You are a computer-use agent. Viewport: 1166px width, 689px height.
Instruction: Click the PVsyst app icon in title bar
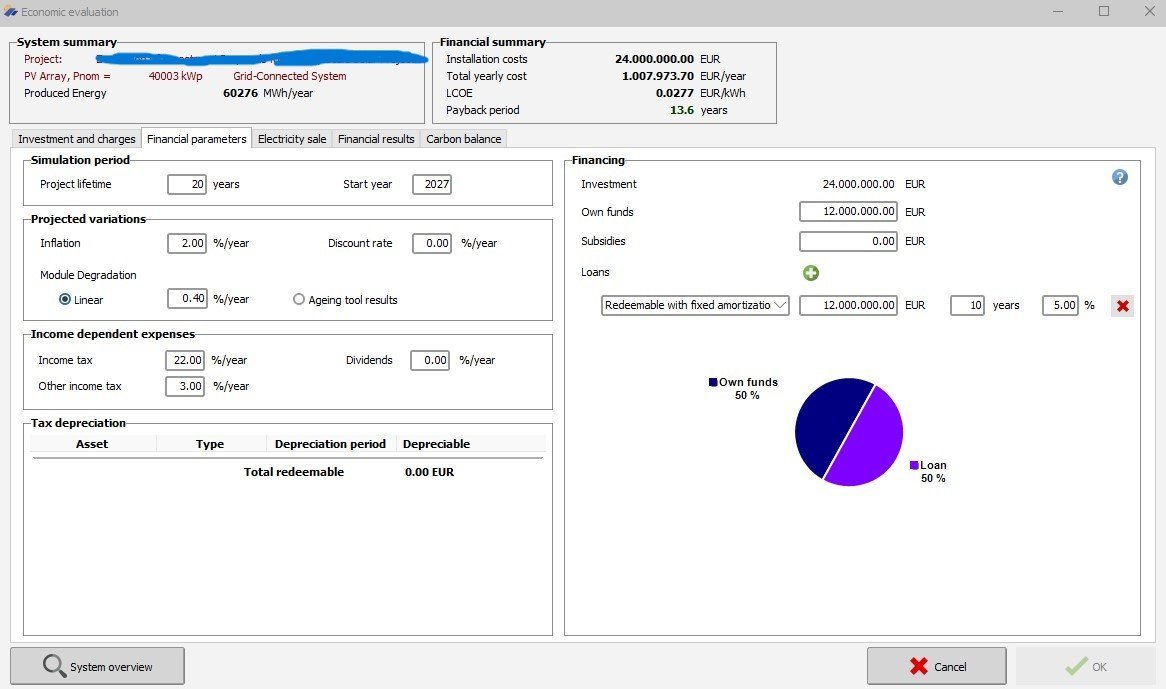coord(11,12)
